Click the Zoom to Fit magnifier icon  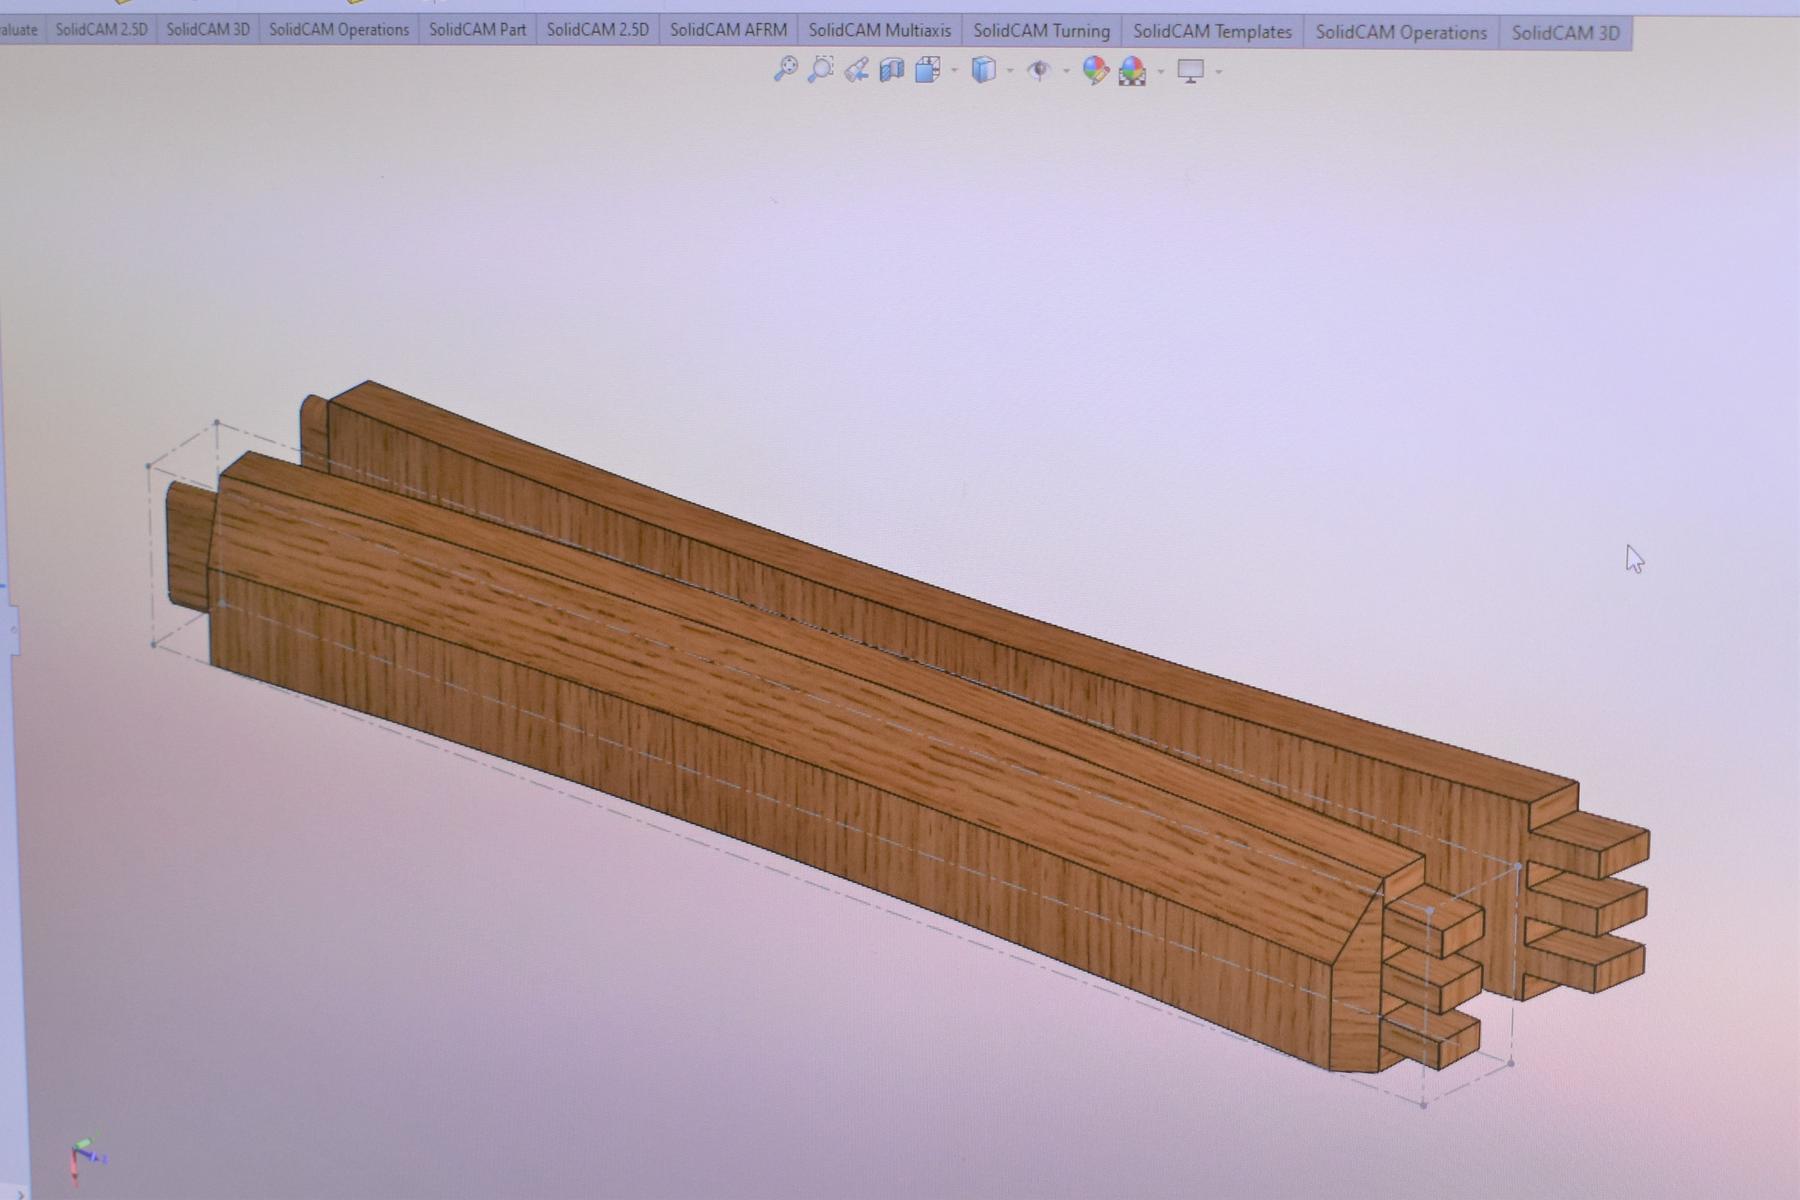point(786,69)
